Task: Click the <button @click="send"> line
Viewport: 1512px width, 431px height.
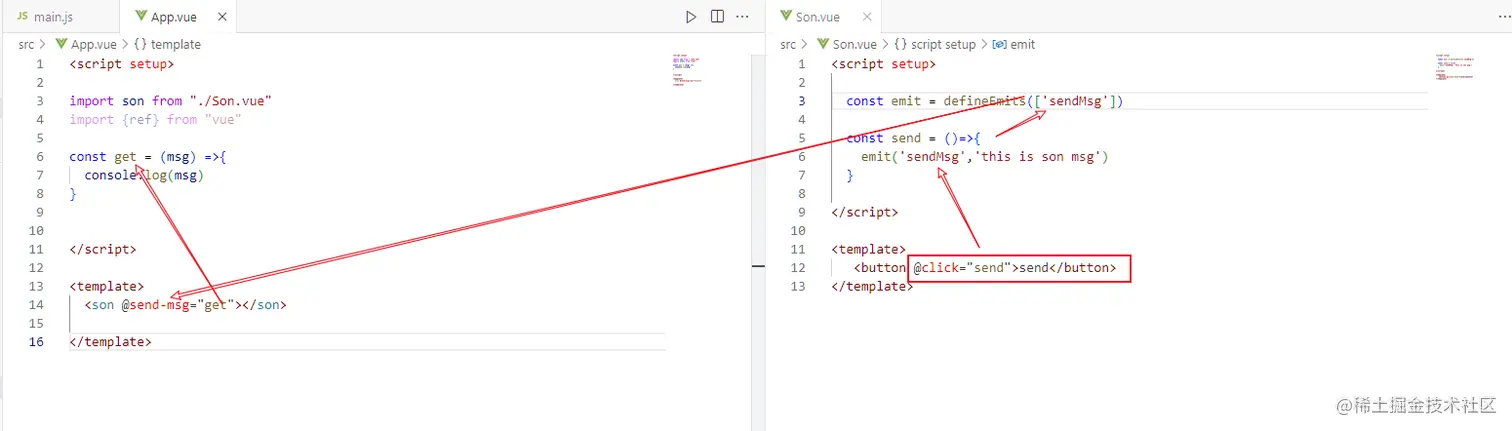Action: (984, 268)
